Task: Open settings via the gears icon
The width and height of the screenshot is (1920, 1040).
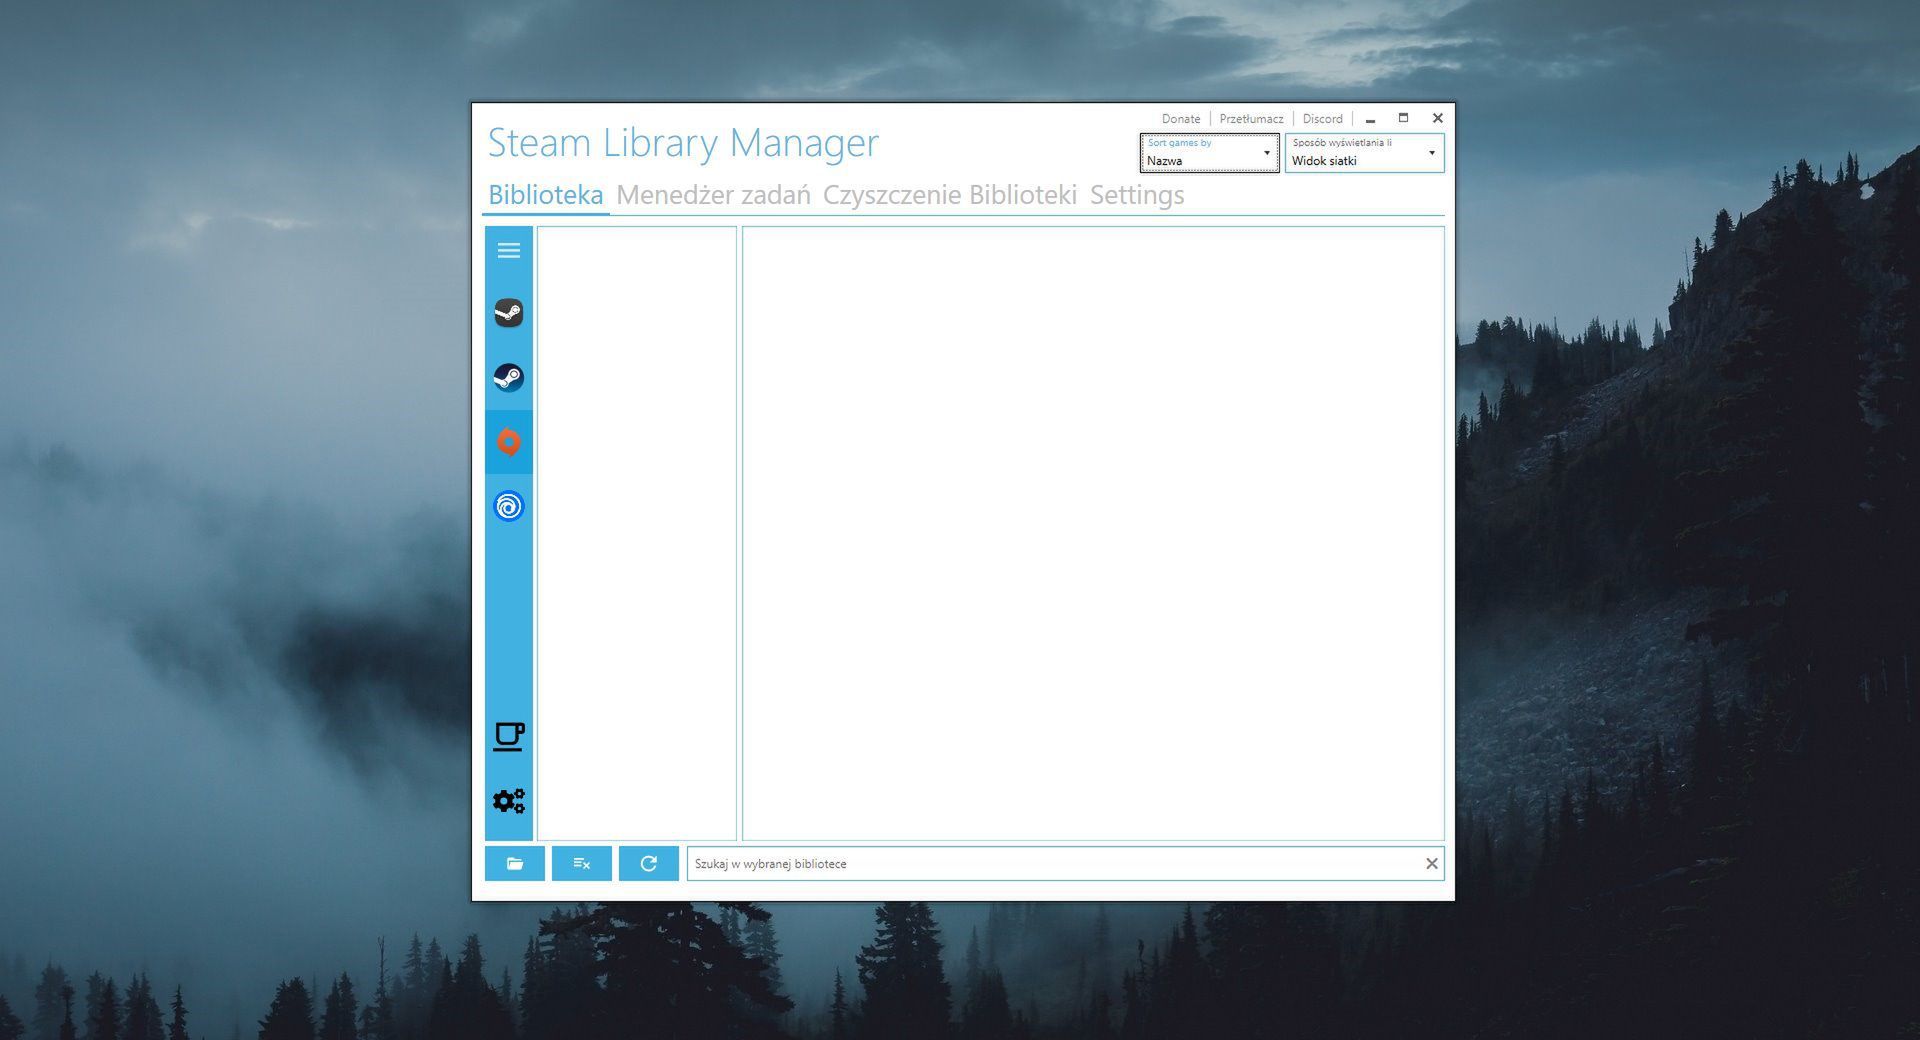Action: click(509, 800)
